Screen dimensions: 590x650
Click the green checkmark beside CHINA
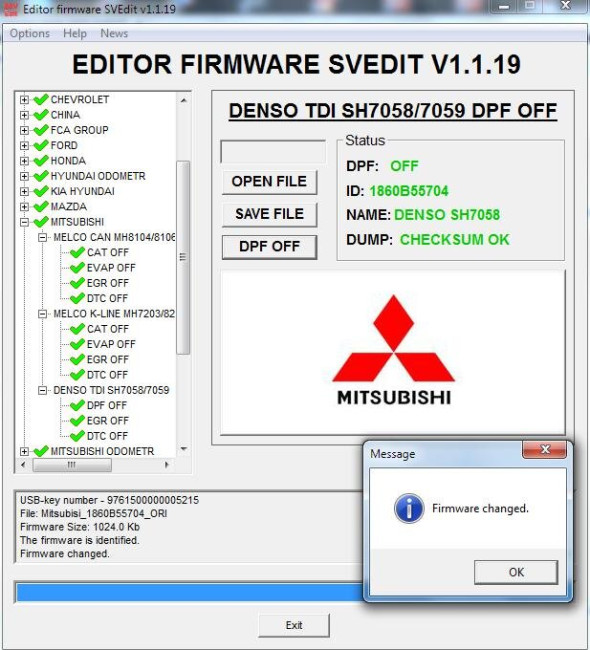point(41,115)
